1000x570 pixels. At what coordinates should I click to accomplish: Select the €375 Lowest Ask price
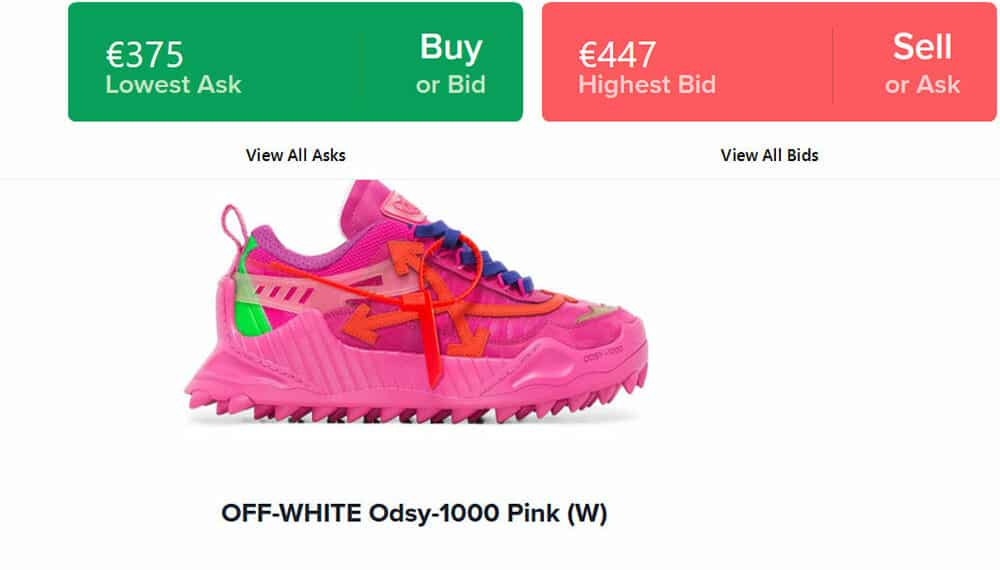click(145, 54)
